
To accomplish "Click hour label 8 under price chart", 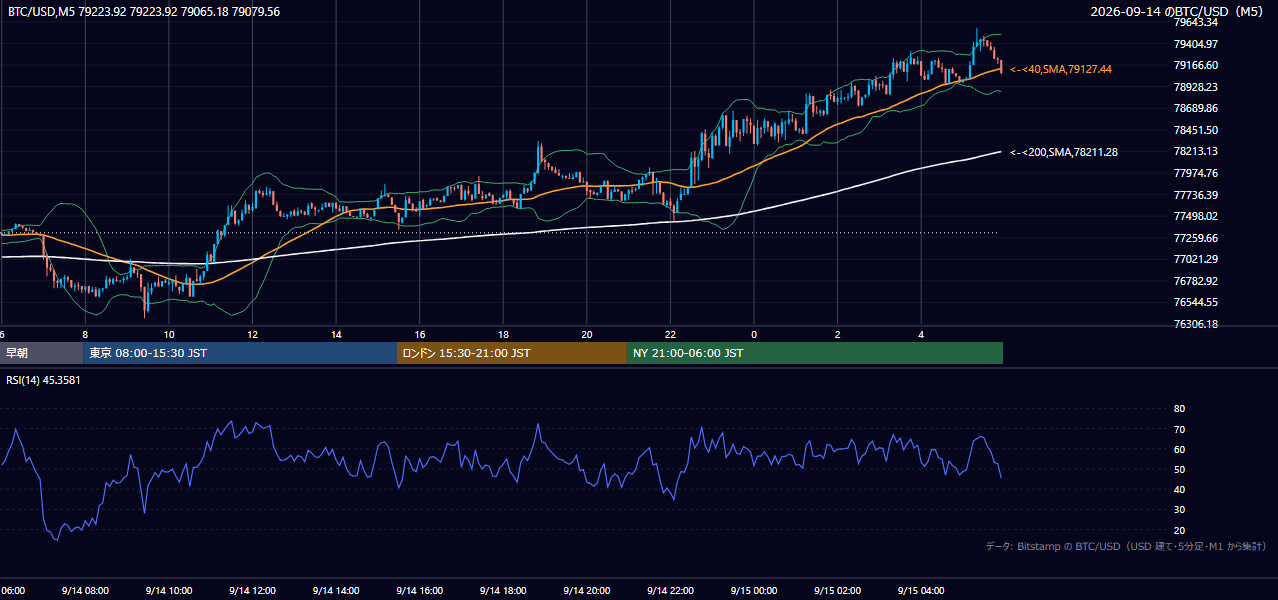I will coord(85,334).
